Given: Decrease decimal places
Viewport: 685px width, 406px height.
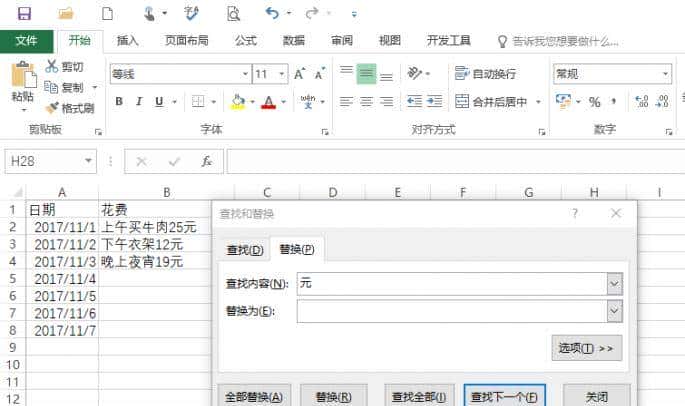Looking at the screenshot, I should coord(662,102).
